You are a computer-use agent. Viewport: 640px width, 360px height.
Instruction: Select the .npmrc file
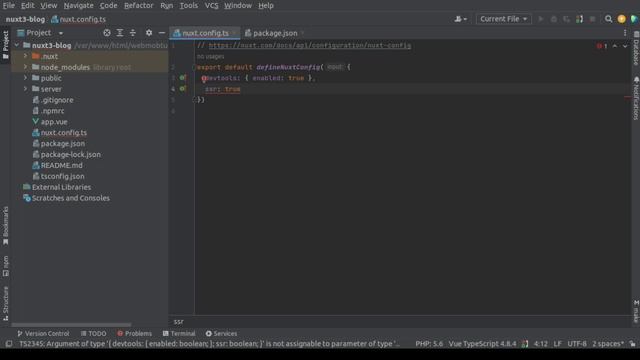48,111
